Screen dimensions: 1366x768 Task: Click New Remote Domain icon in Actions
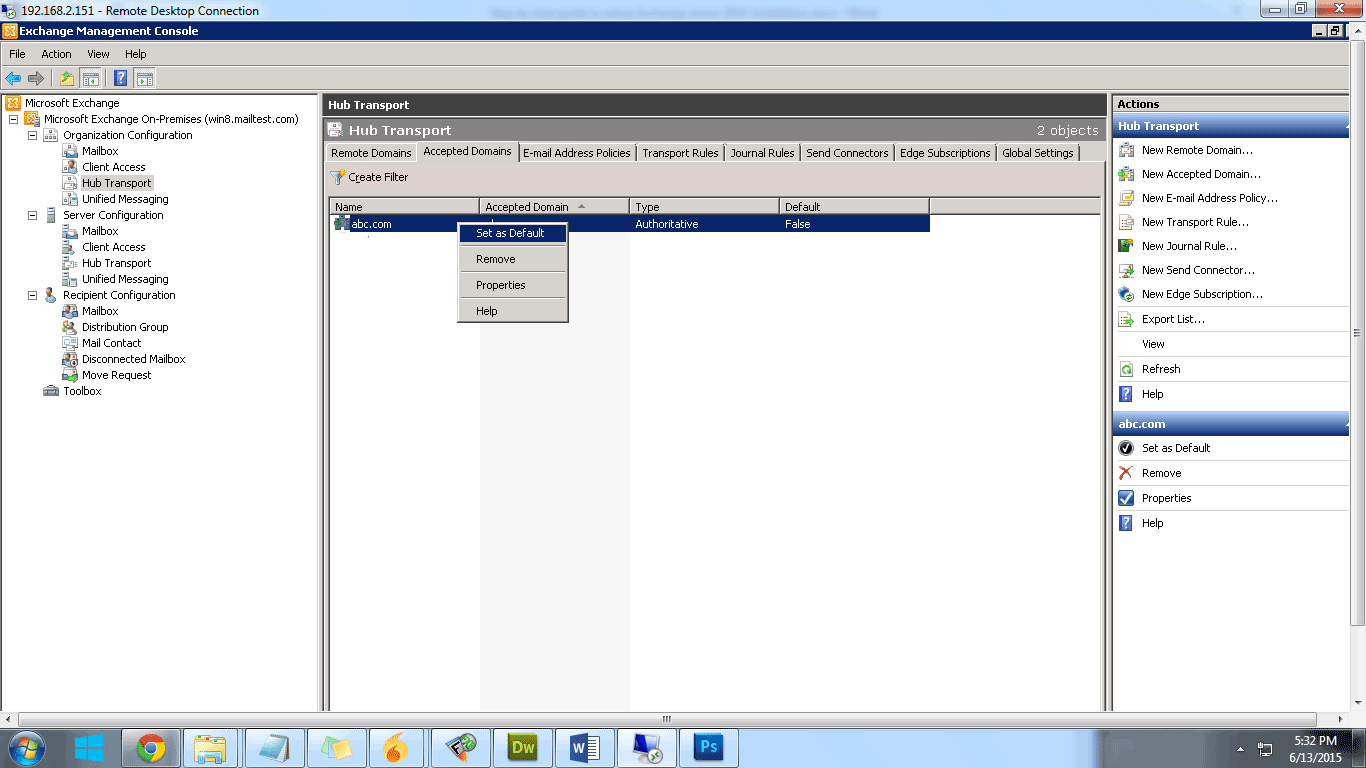pyautogui.click(x=1125, y=150)
